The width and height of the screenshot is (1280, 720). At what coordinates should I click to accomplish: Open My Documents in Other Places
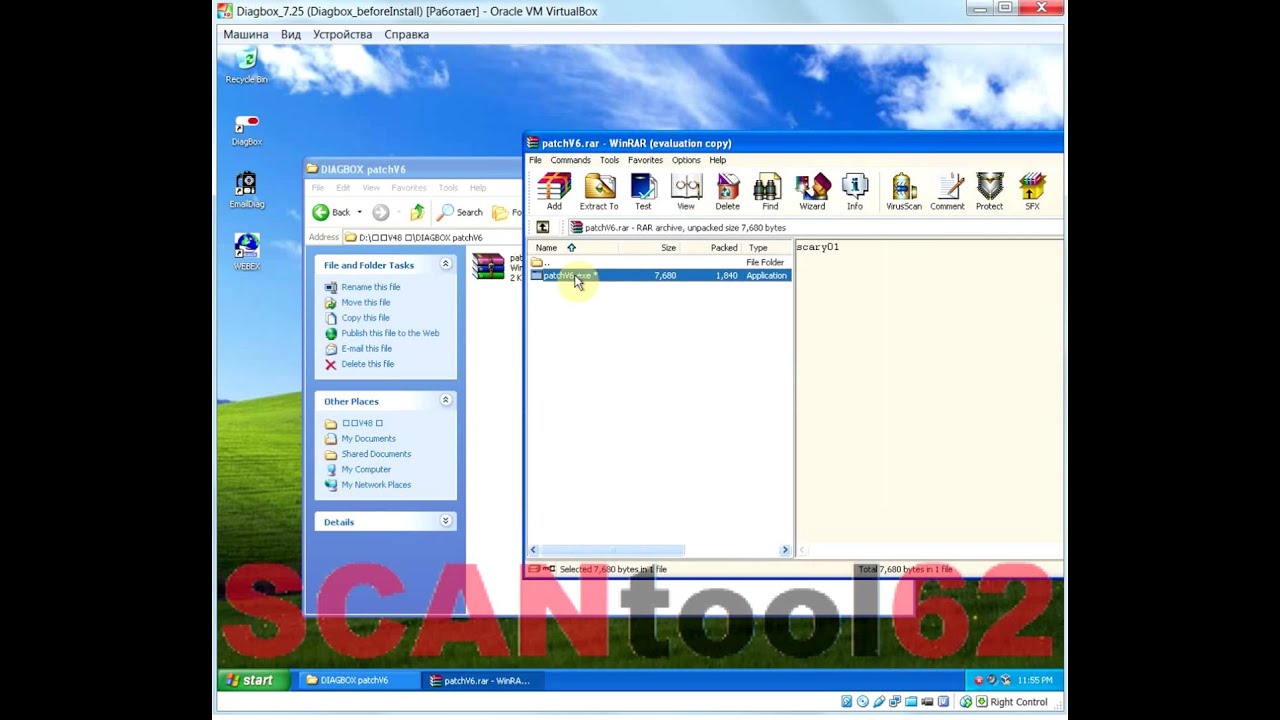tap(368, 438)
